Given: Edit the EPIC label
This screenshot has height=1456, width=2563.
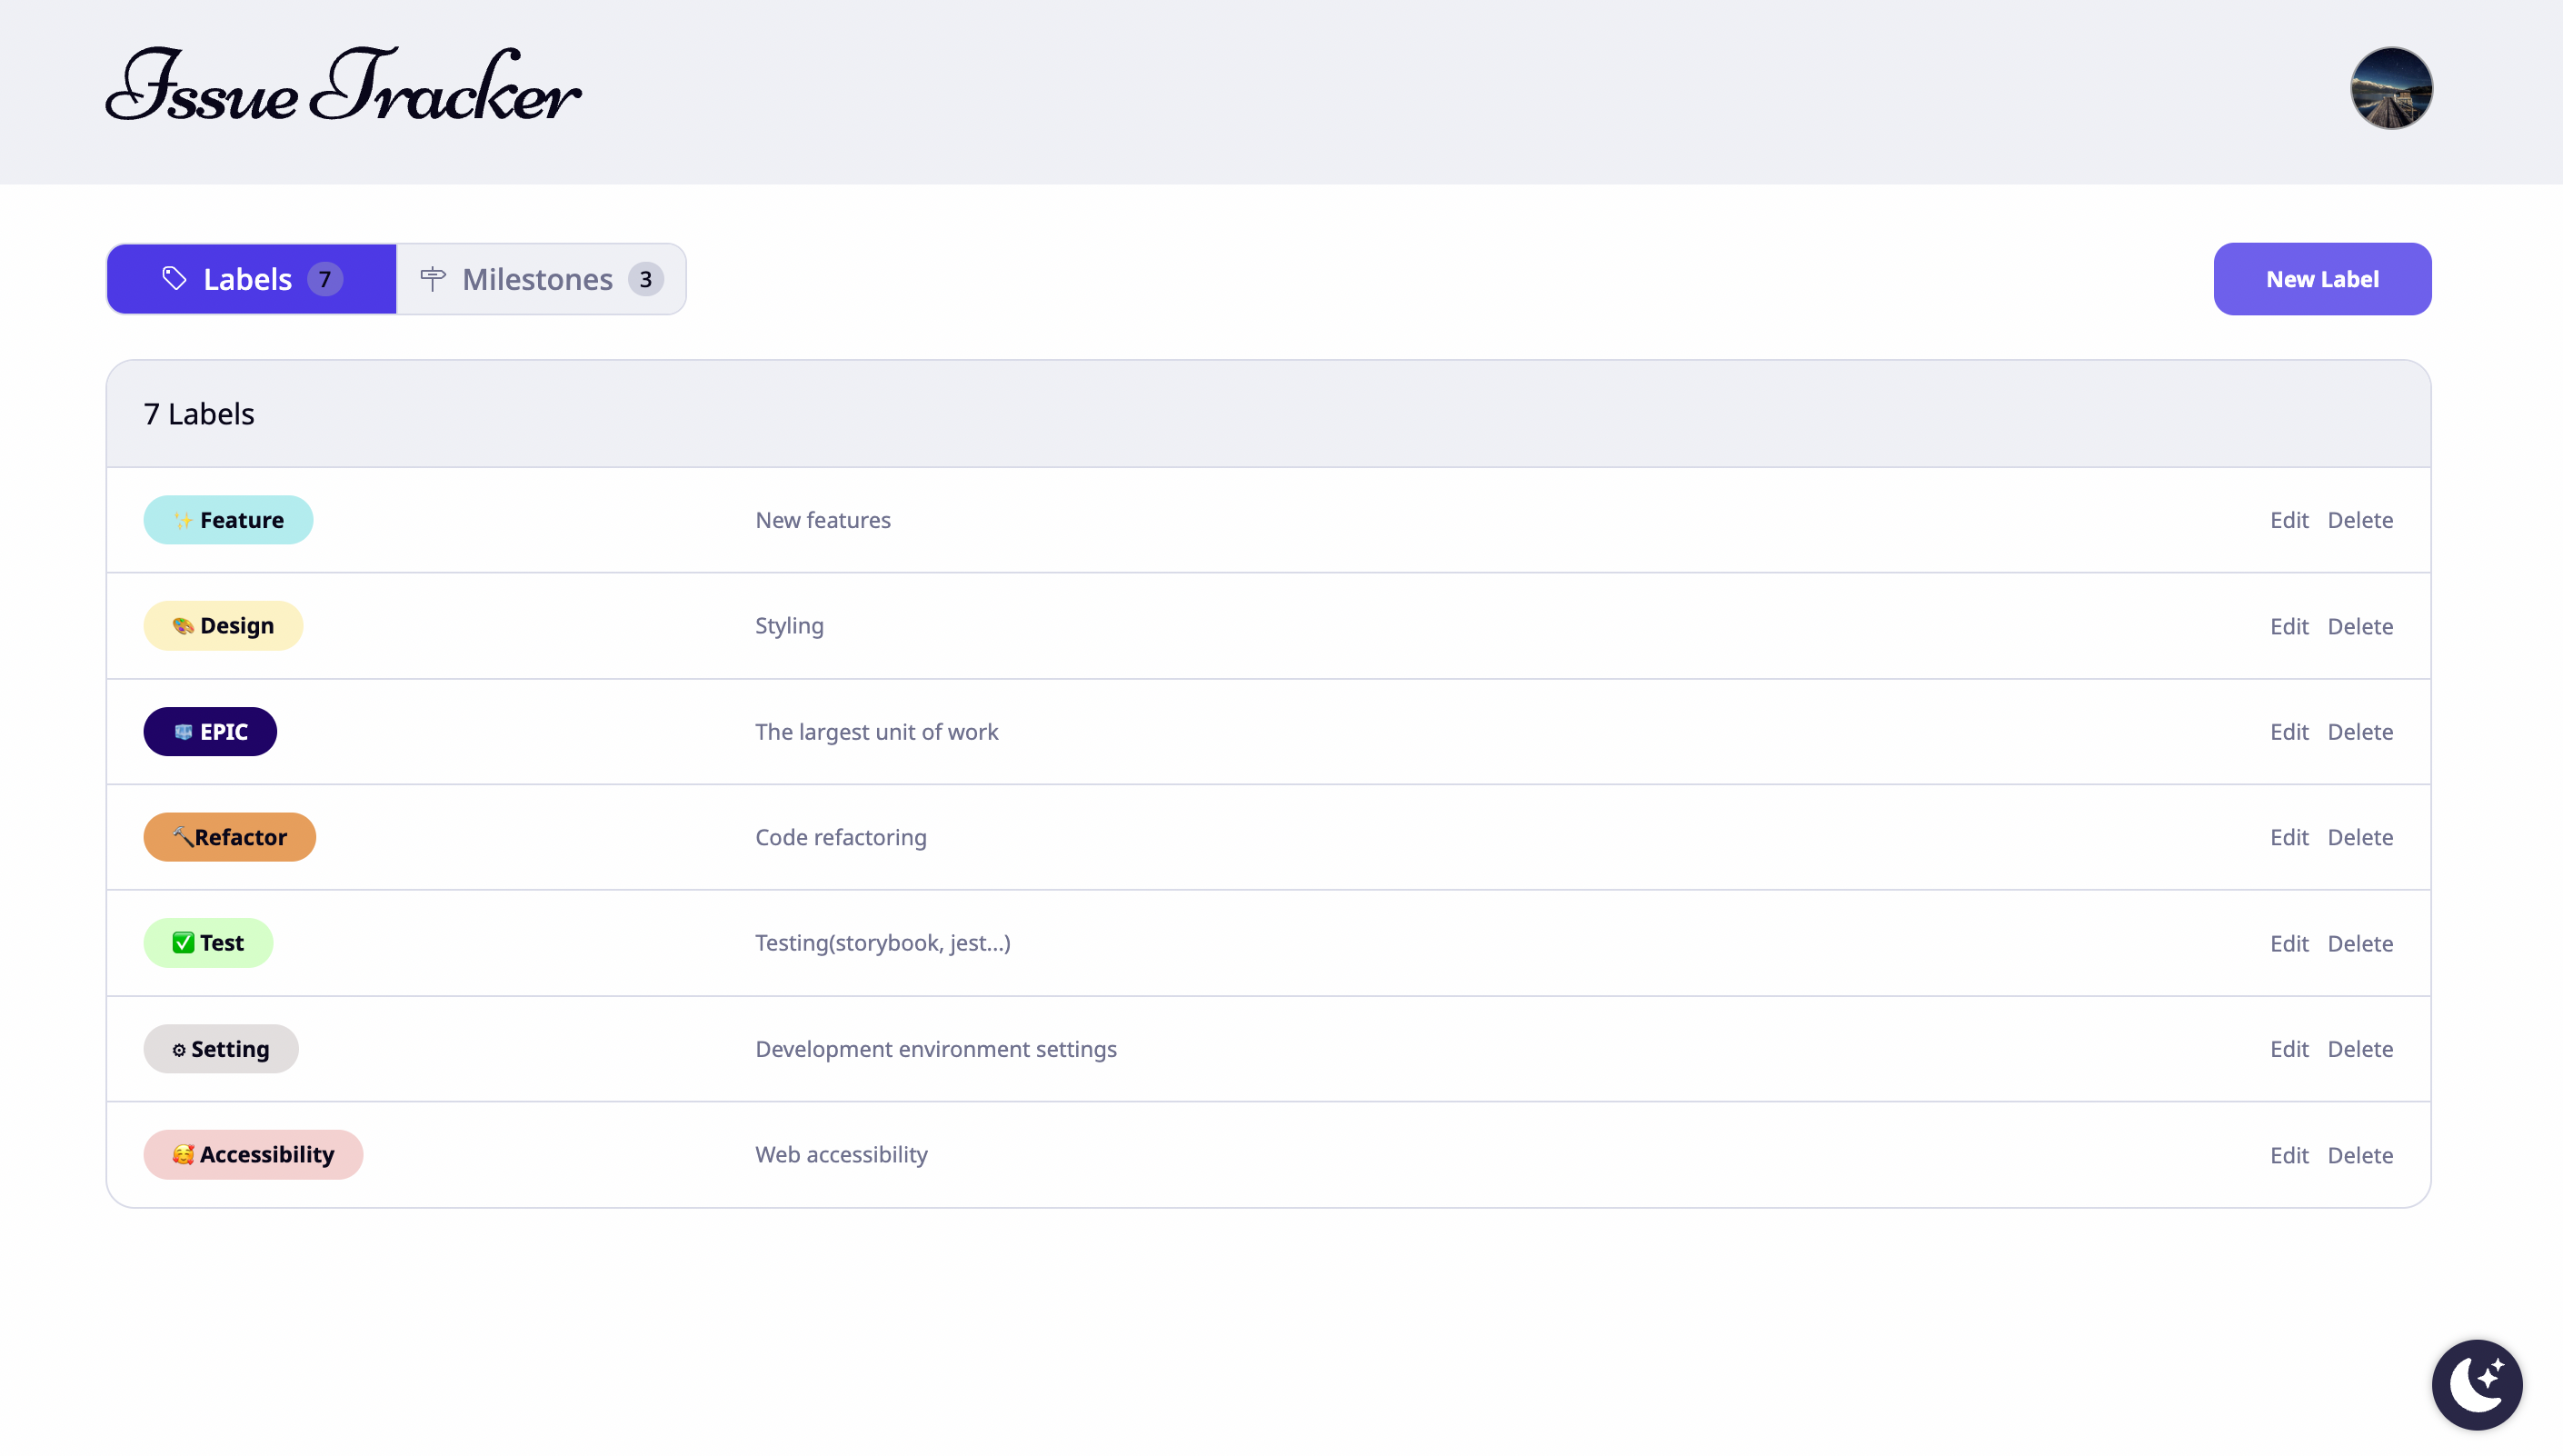Looking at the screenshot, I should (2288, 732).
